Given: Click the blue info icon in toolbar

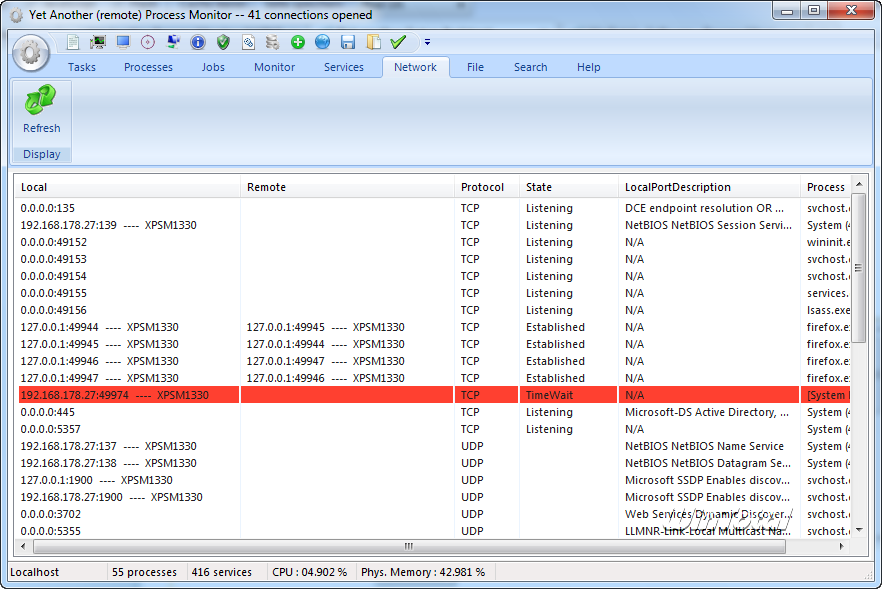Looking at the screenshot, I should click(197, 42).
